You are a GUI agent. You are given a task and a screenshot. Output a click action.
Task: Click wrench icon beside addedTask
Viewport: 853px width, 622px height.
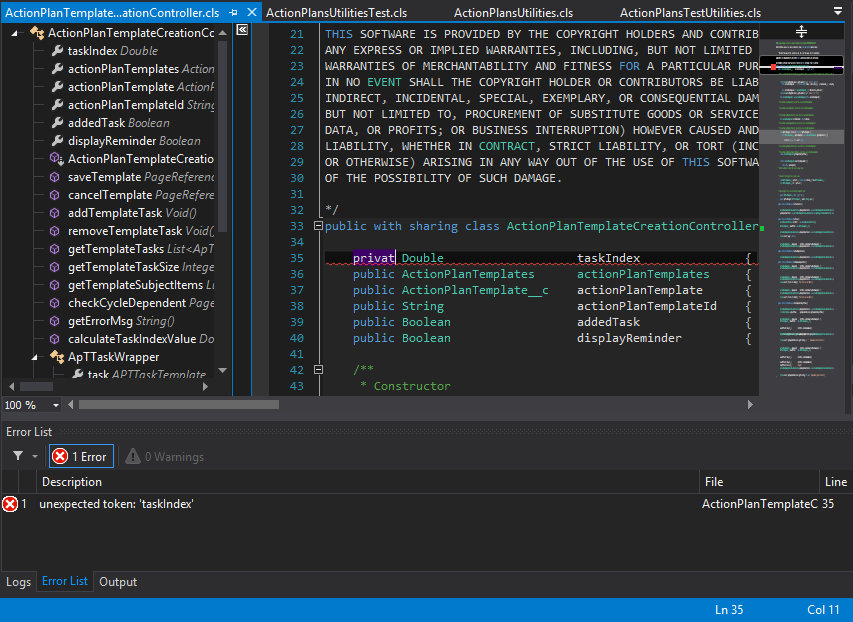[57, 122]
